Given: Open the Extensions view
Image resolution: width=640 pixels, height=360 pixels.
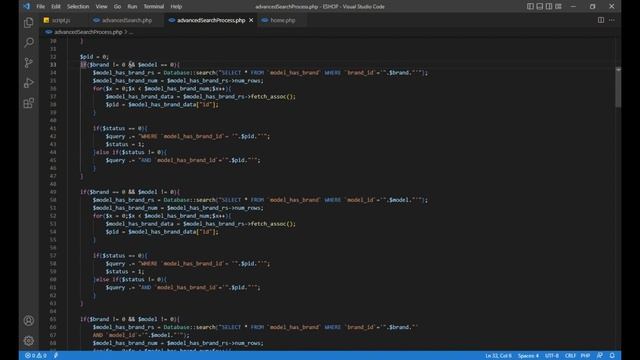Looking at the screenshot, I should [29, 103].
